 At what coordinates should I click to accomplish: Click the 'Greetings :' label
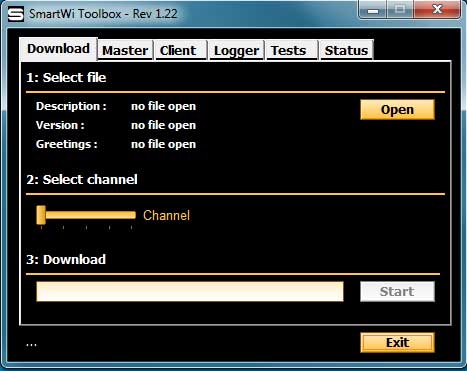pyautogui.click(x=67, y=144)
